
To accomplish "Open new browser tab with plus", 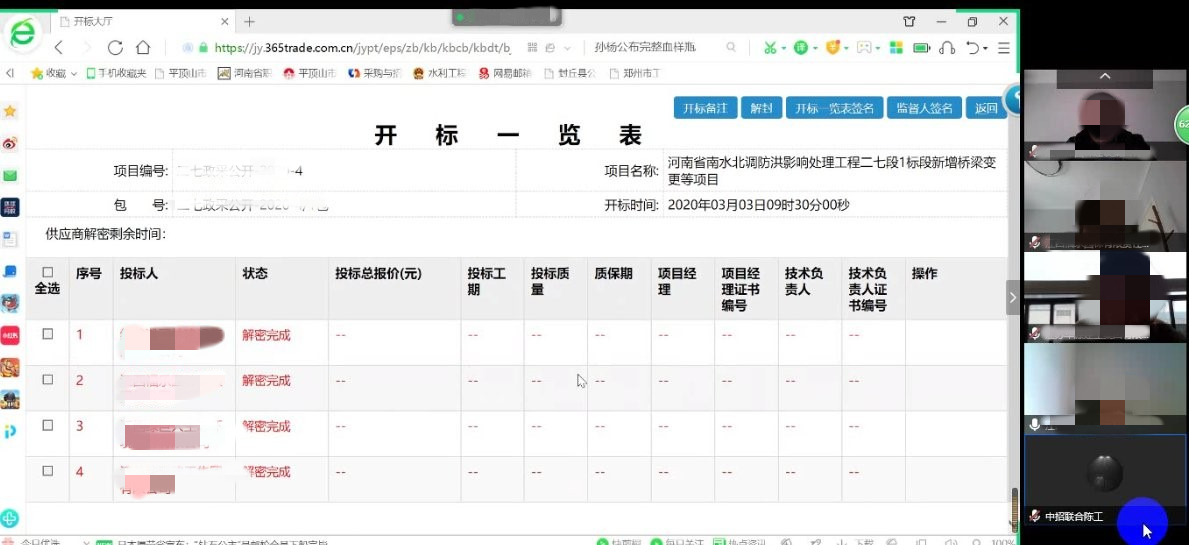I will point(249,21).
